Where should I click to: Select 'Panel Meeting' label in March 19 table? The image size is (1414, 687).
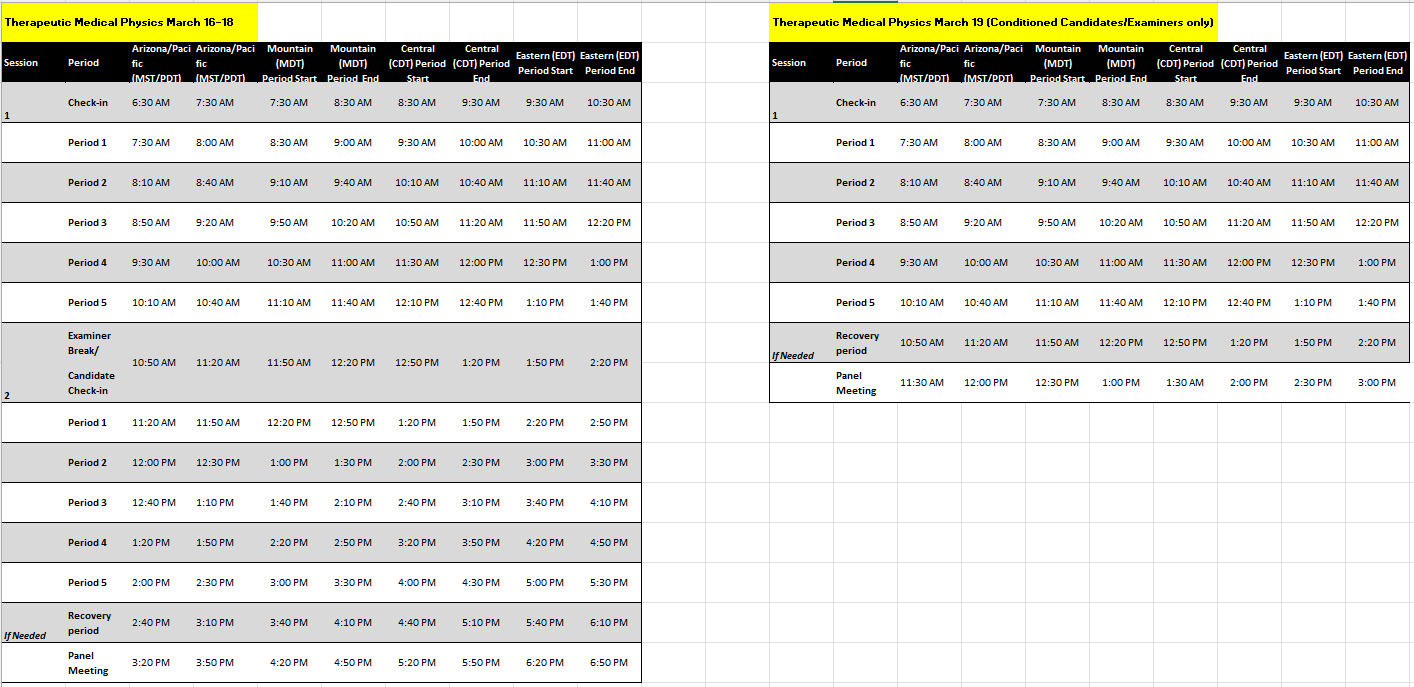tap(856, 383)
